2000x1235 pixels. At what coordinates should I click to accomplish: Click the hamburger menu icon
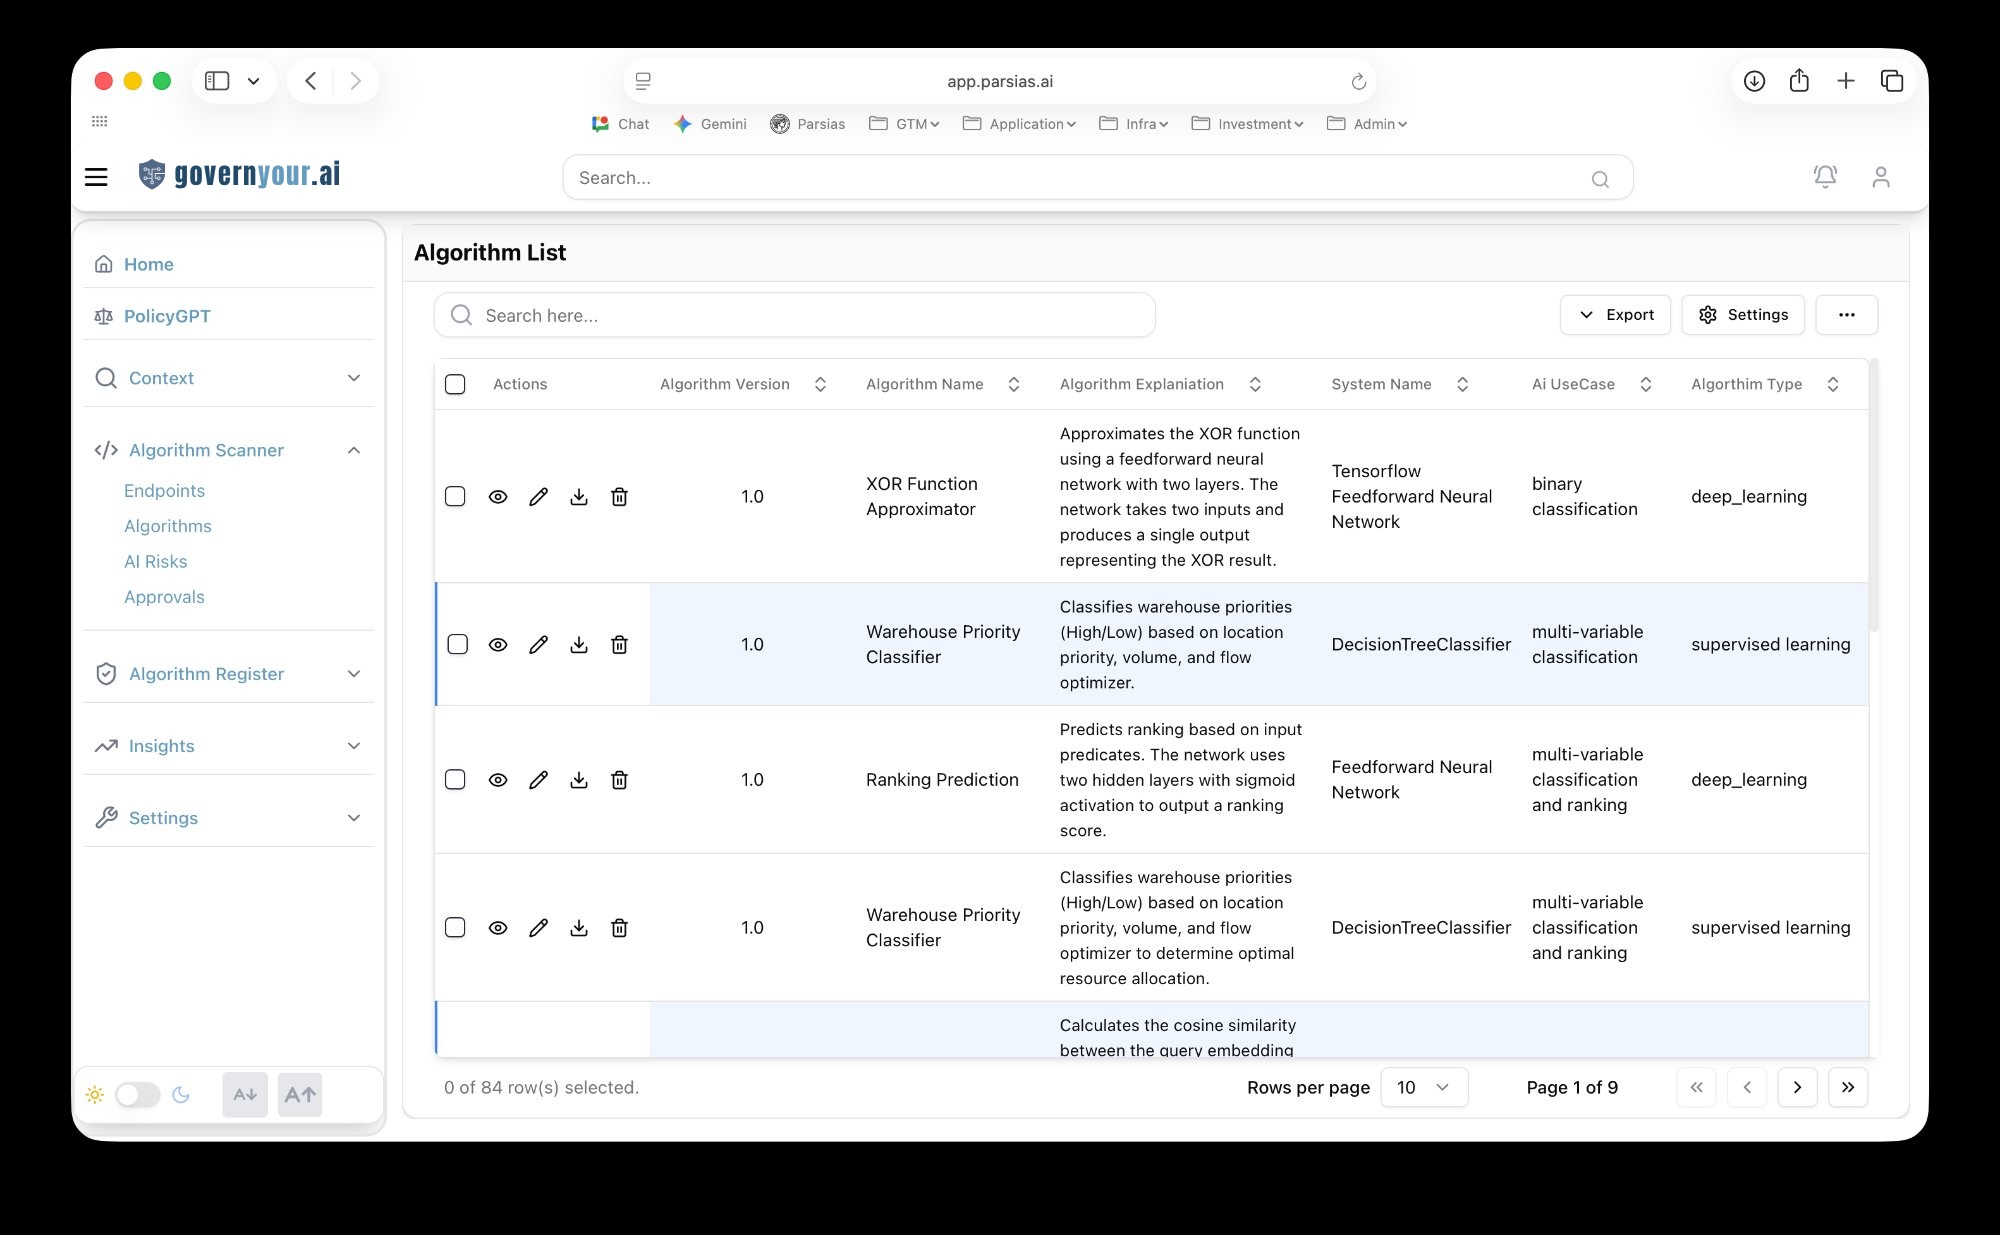pyautogui.click(x=96, y=177)
